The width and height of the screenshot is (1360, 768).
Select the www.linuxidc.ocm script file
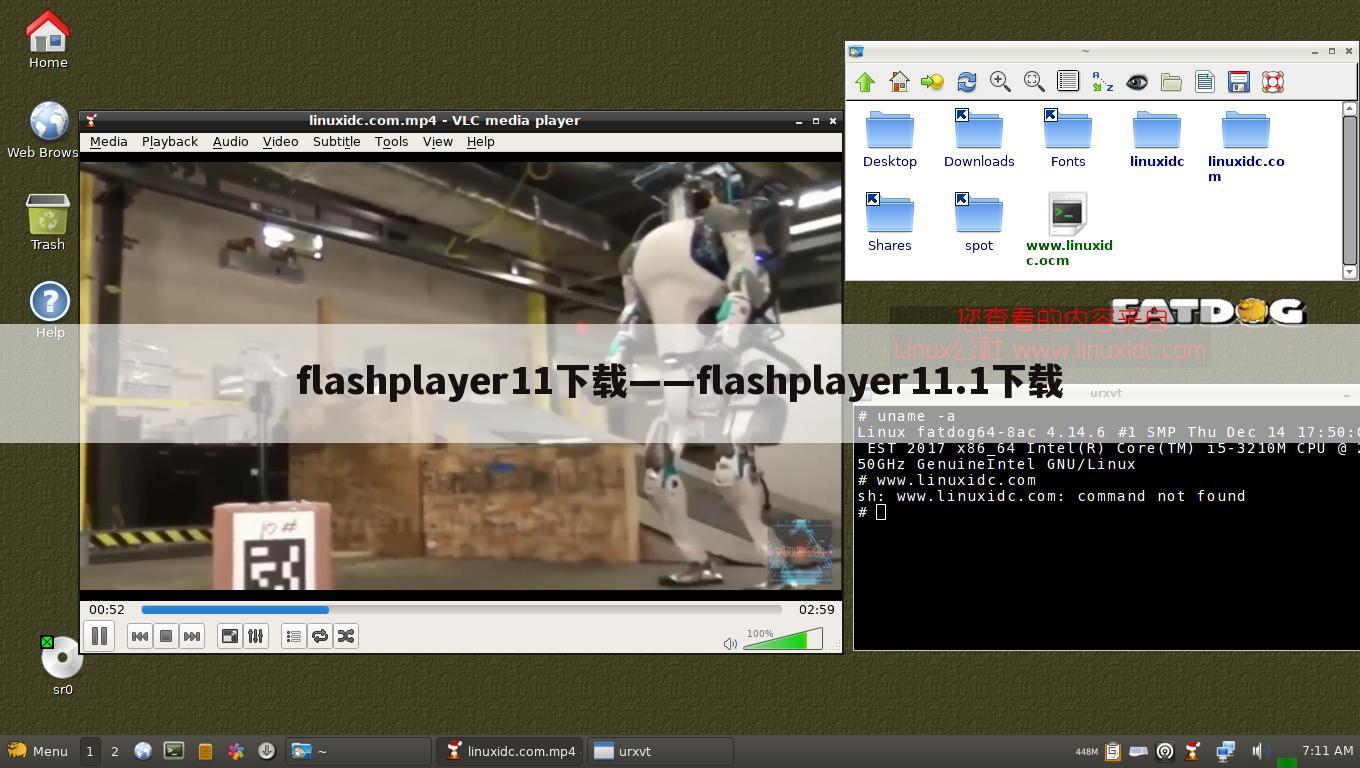pos(1068,230)
